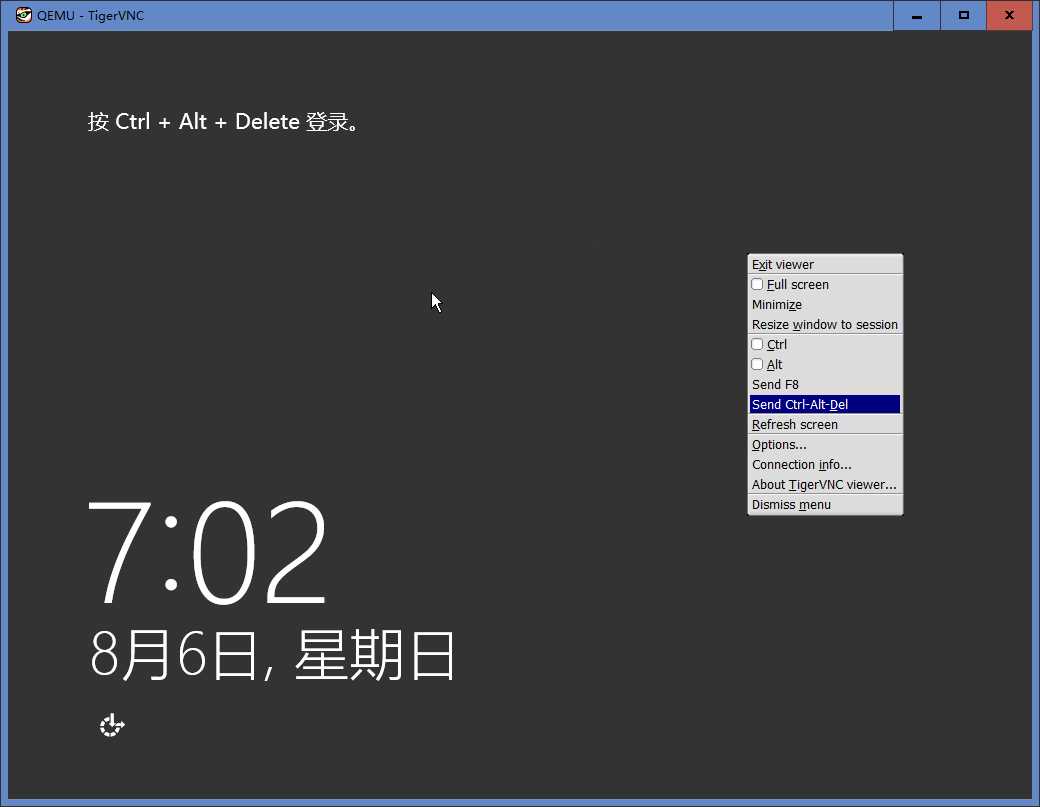
Task: Select Resize window to session
Action: pos(824,324)
